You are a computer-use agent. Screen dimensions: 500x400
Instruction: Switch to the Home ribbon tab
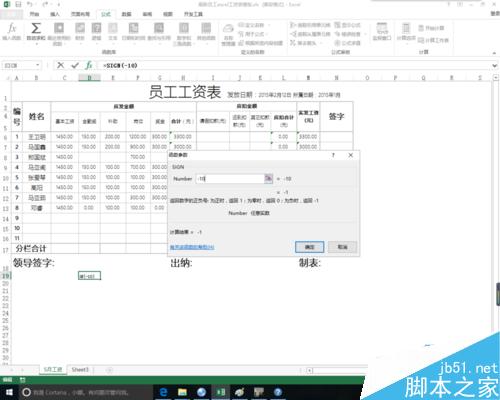34,14
